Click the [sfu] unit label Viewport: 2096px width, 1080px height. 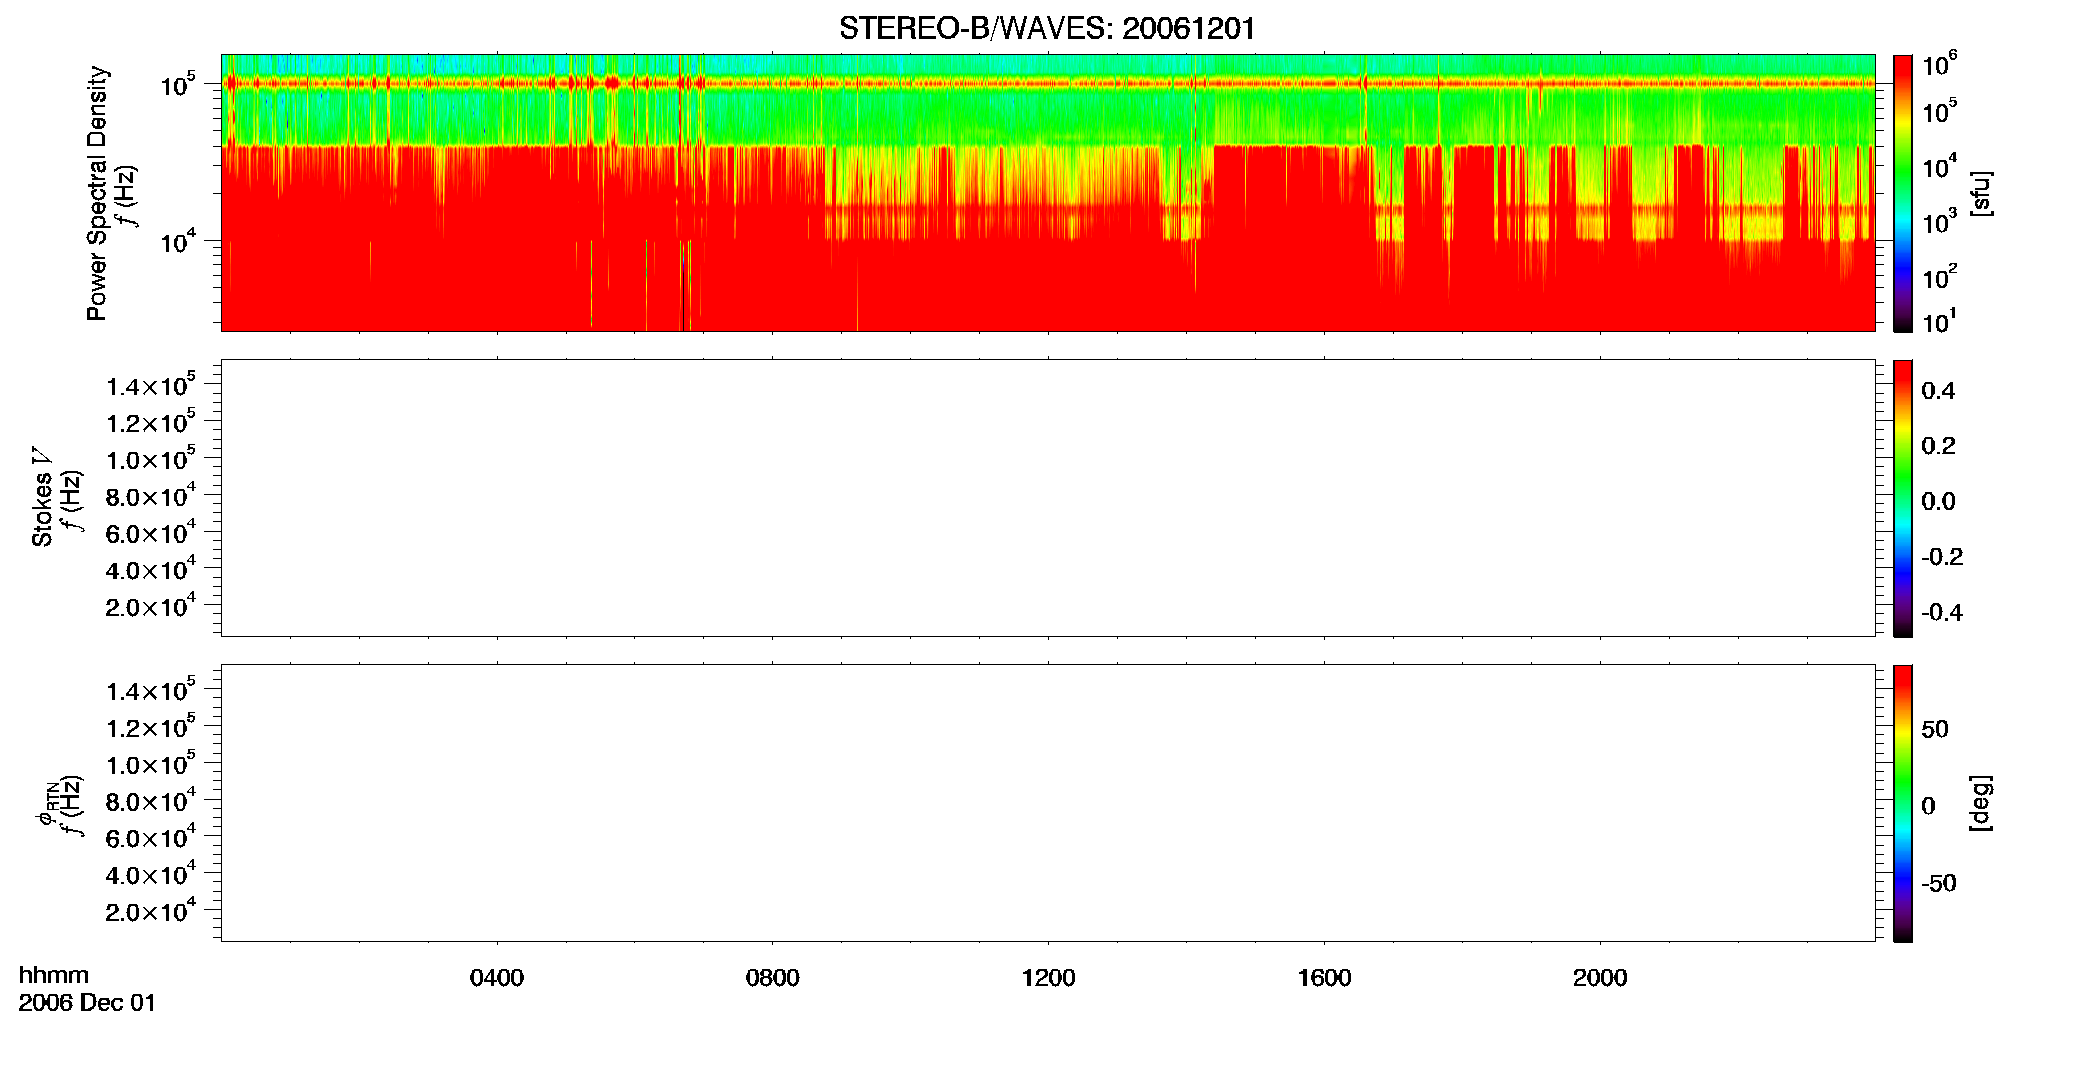pos(1981,193)
